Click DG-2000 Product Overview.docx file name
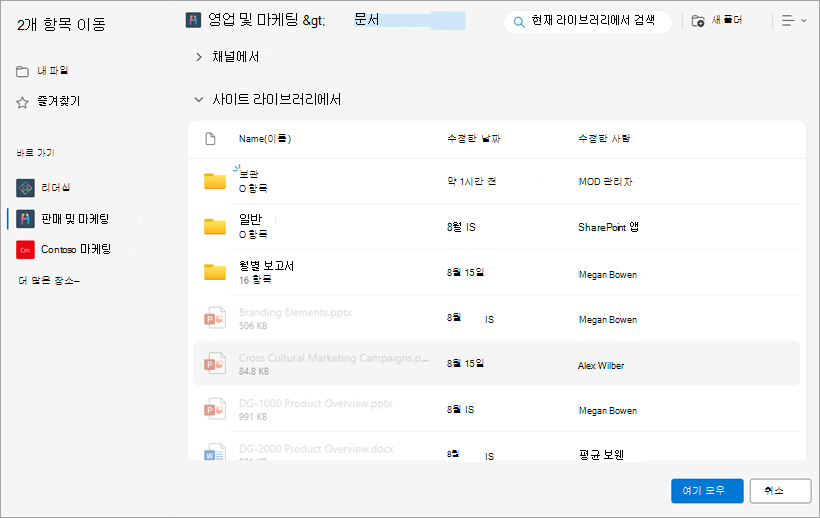Viewport: 820px width, 518px height. click(x=316, y=449)
